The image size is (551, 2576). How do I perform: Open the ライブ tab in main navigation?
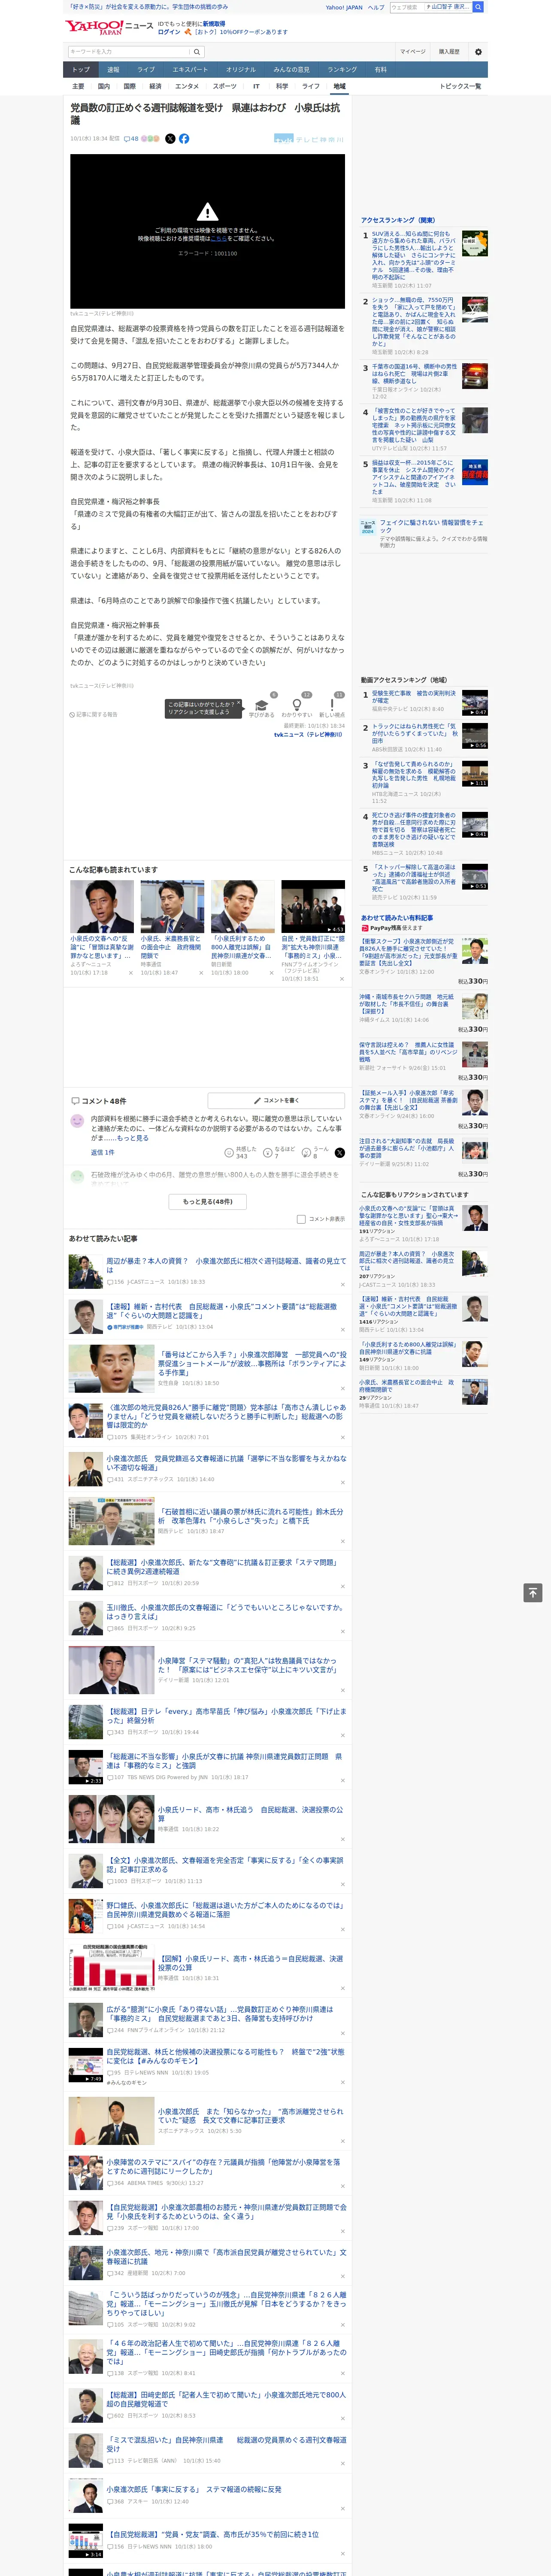point(146,69)
